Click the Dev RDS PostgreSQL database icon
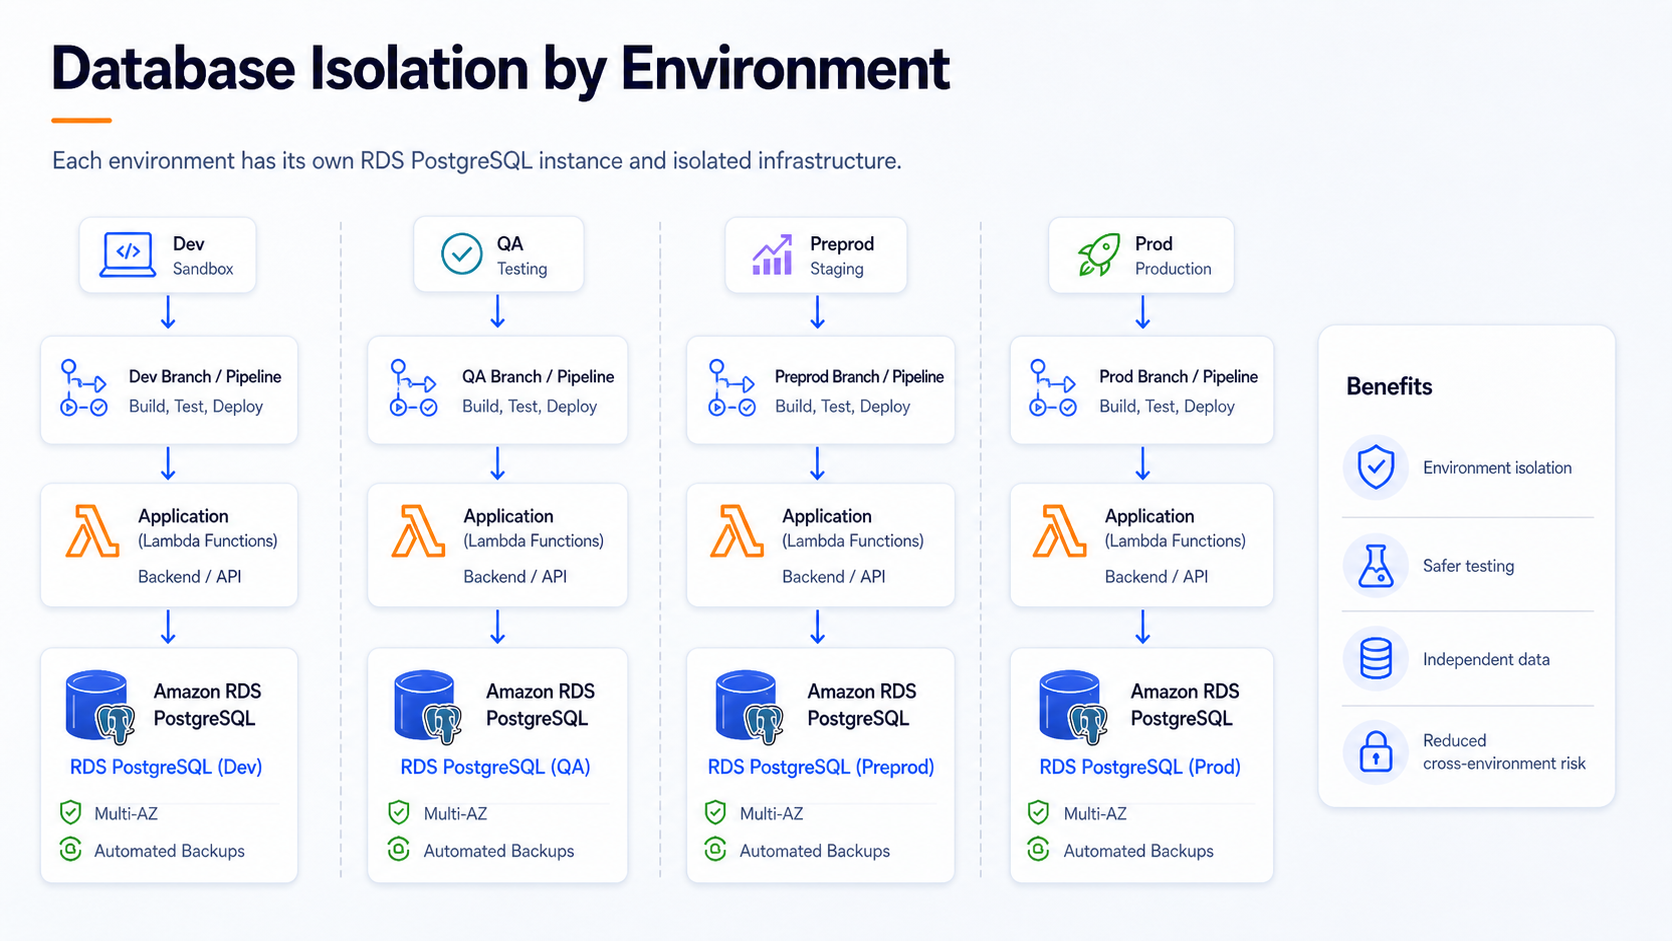This screenshot has width=1672, height=941. 100,707
